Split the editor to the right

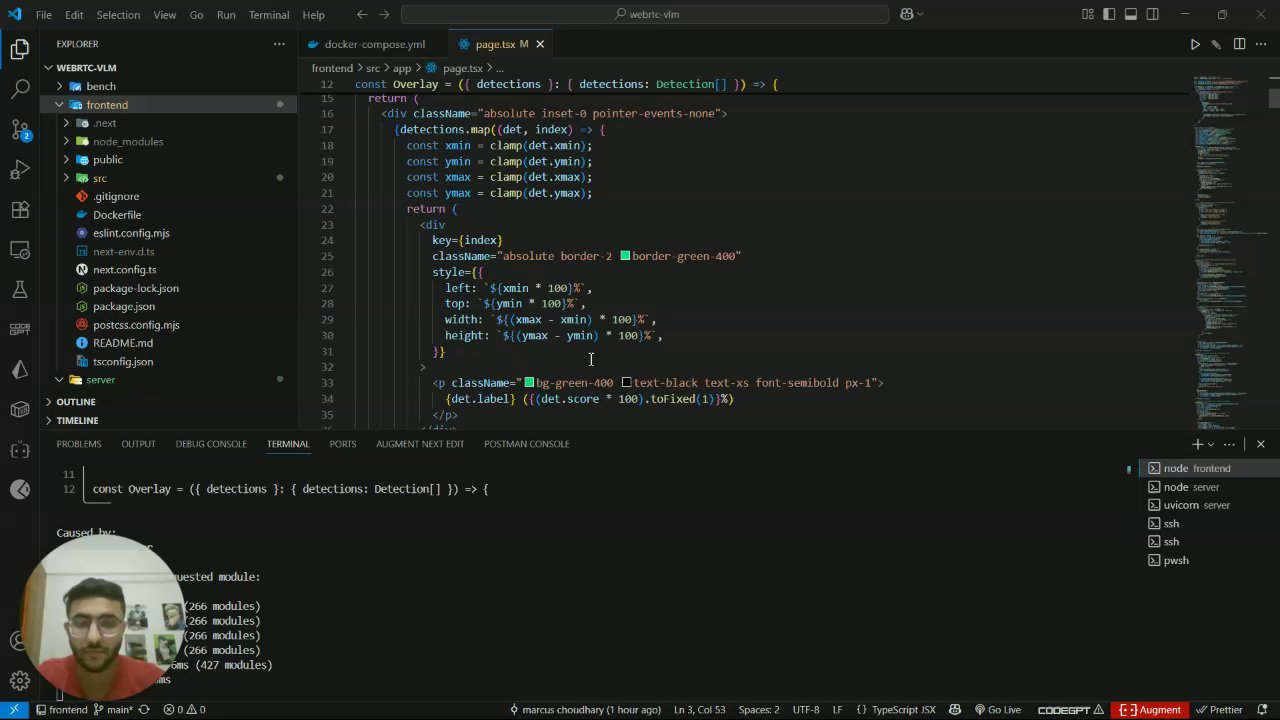1239,44
